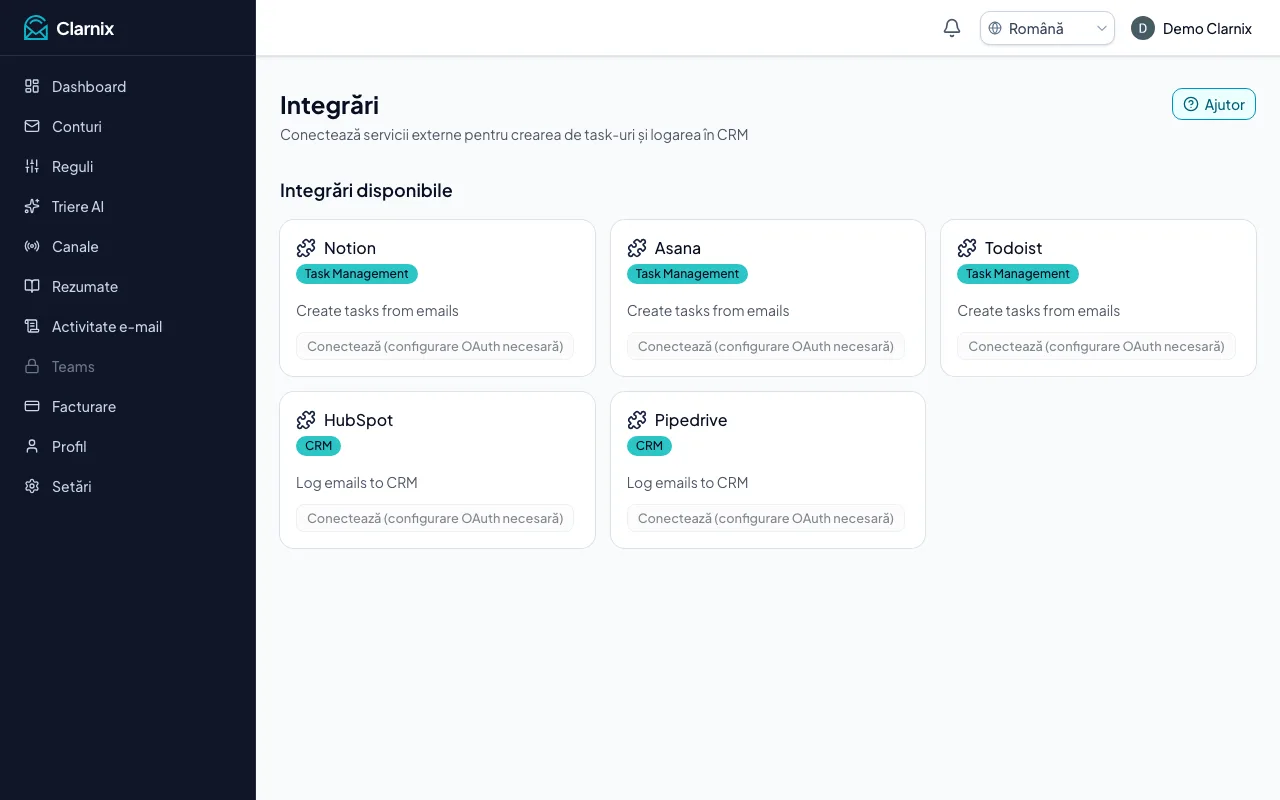The height and width of the screenshot is (800, 1280).
Task: Click the Canale broadcast icon
Action: (x=32, y=246)
